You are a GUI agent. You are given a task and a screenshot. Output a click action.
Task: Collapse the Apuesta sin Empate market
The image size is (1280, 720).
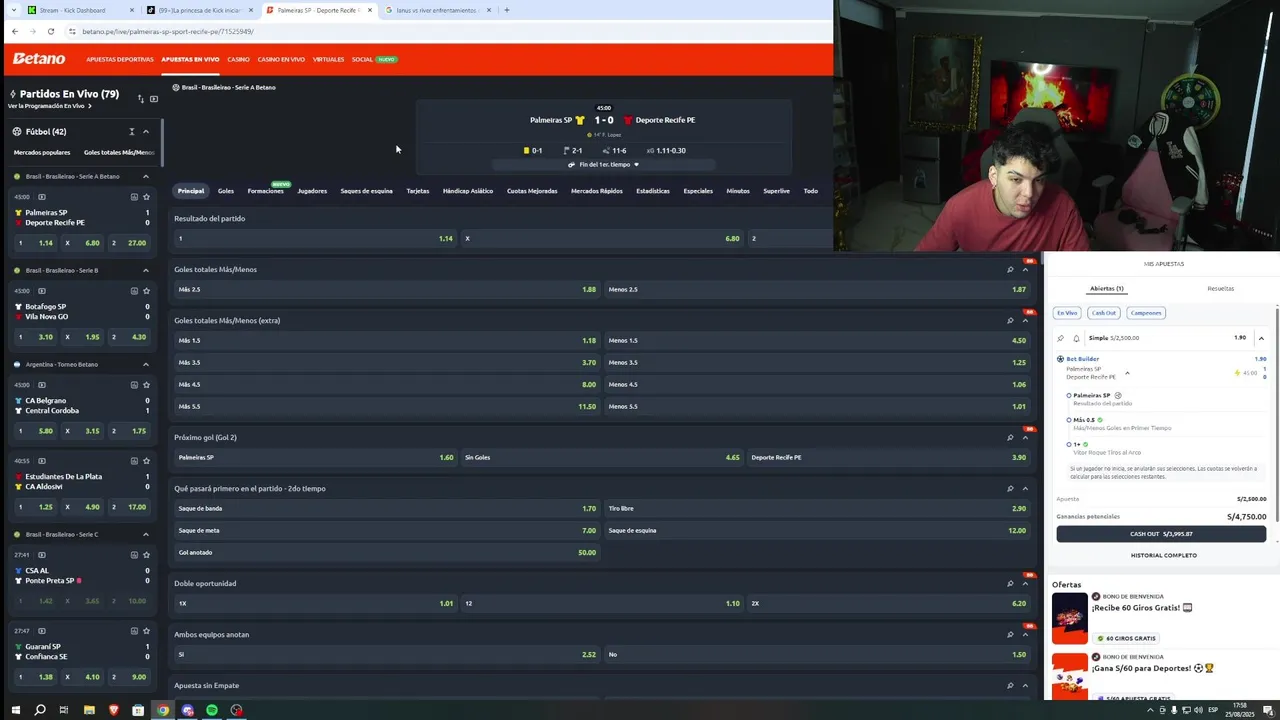[x=1025, y=685]
